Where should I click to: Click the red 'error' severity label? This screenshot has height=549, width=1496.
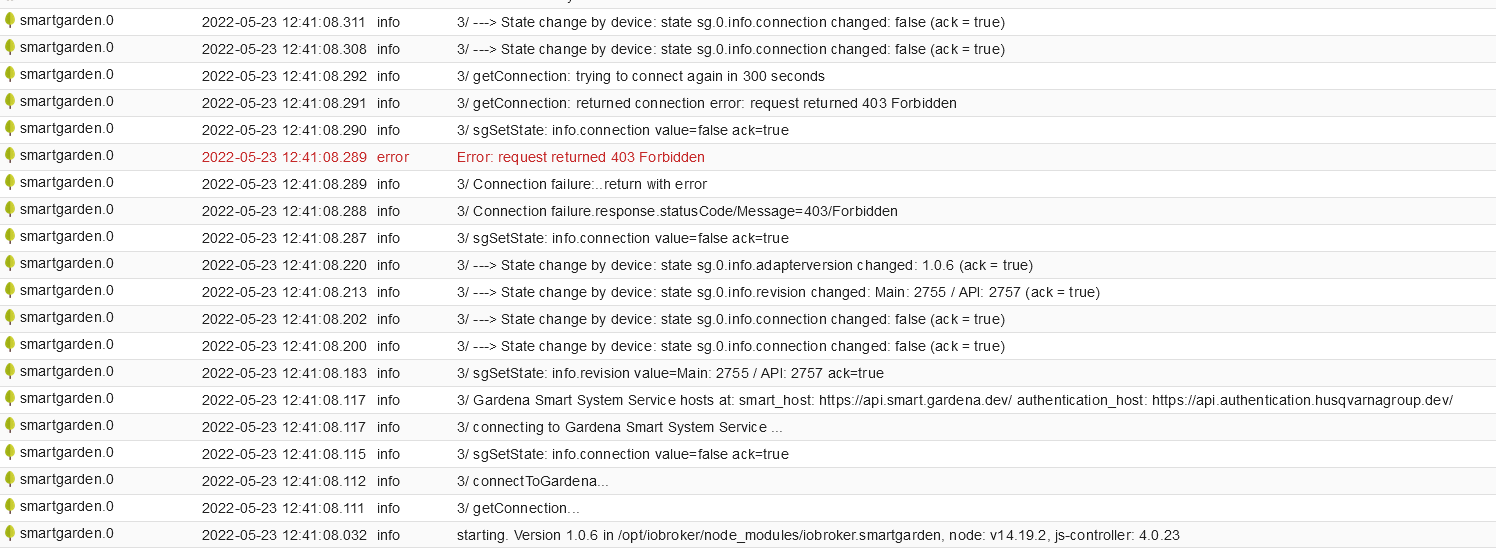393,157
